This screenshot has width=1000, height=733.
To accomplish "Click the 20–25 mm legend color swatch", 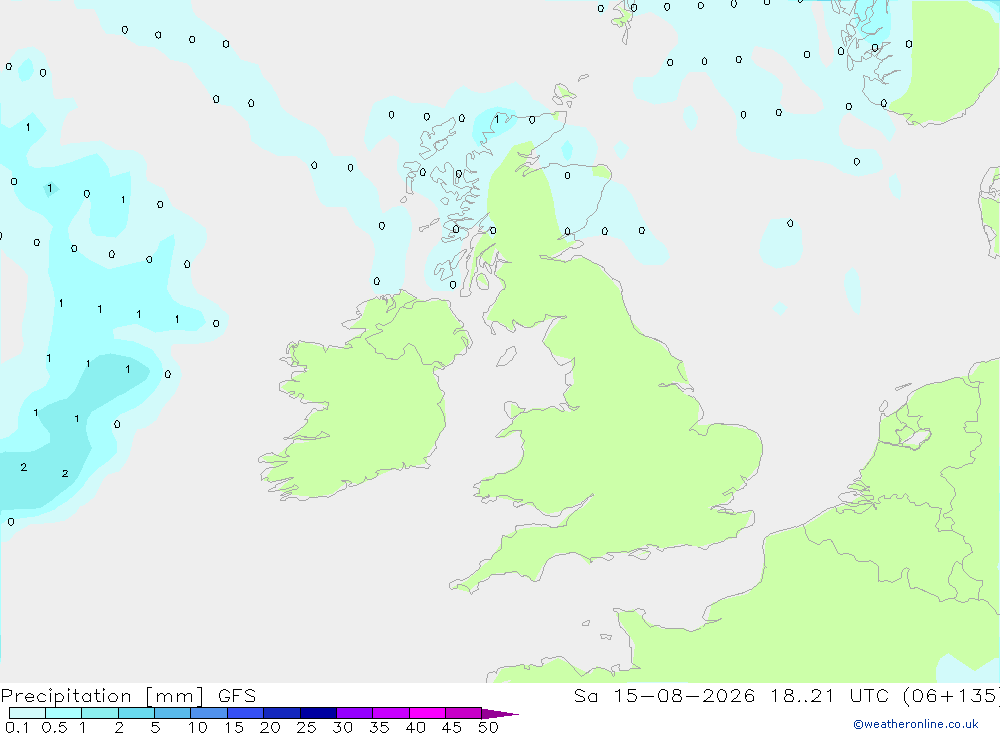I will pyautogui.click(x=282, y=713).
